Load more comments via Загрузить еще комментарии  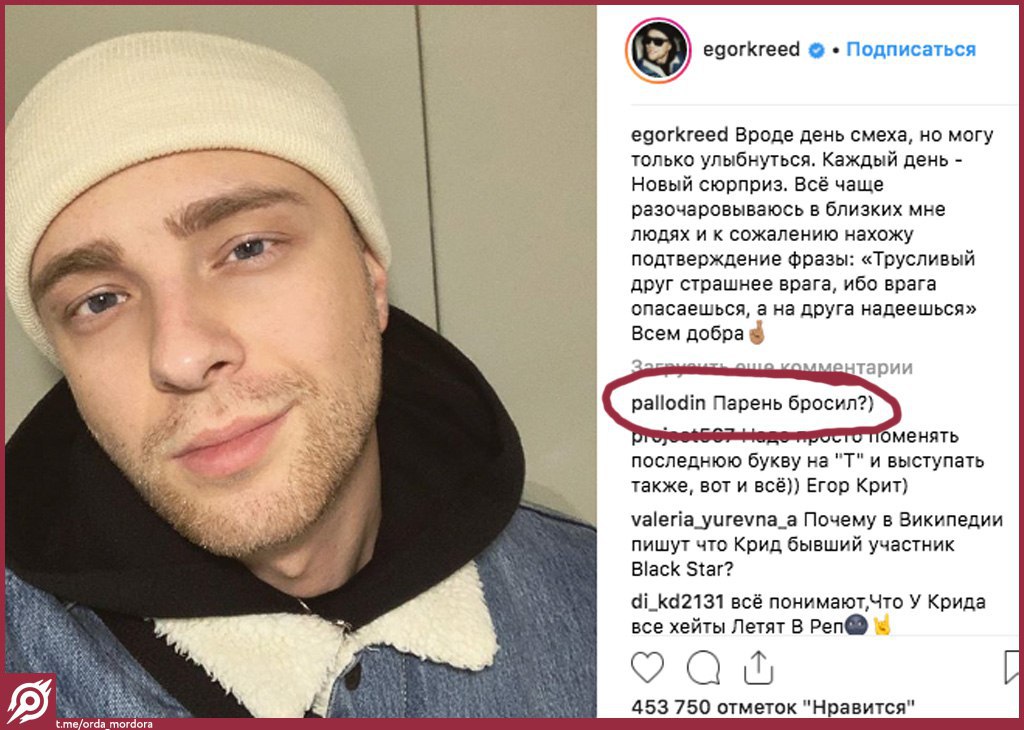[x=771, y=368]
